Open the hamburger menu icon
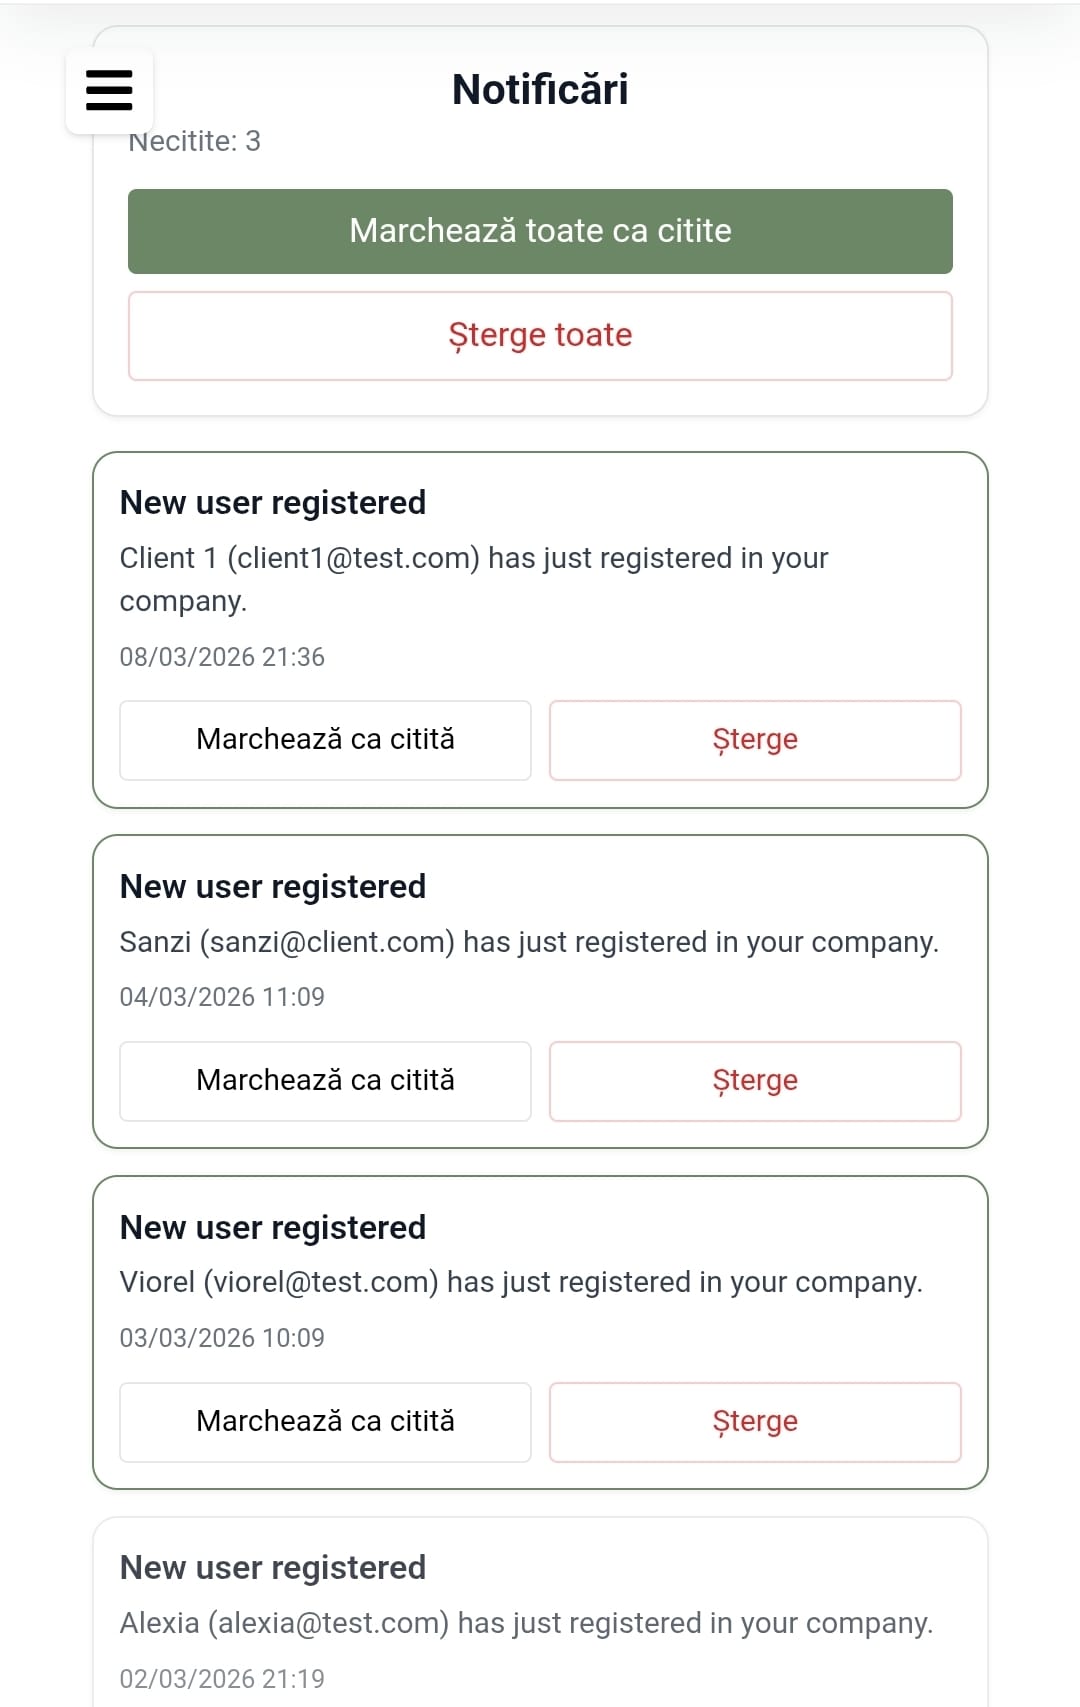The width and height of the screenshot is (1080, 1707). click(109, 90)
